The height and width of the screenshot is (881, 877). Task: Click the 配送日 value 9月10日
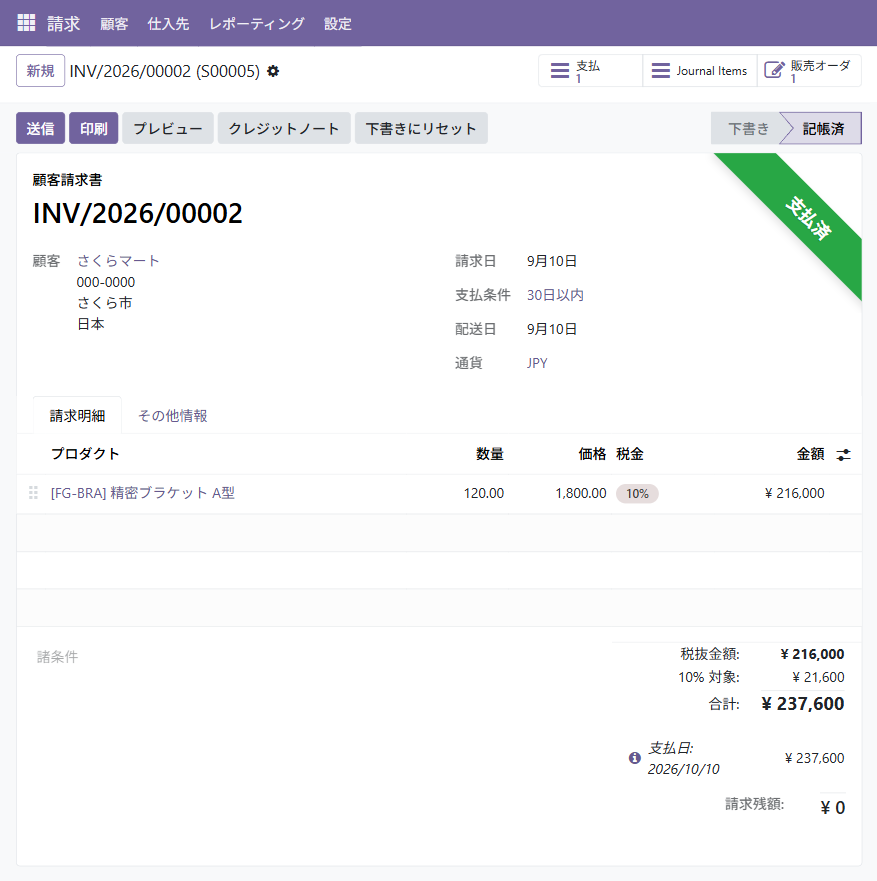(x=552, y=329)
